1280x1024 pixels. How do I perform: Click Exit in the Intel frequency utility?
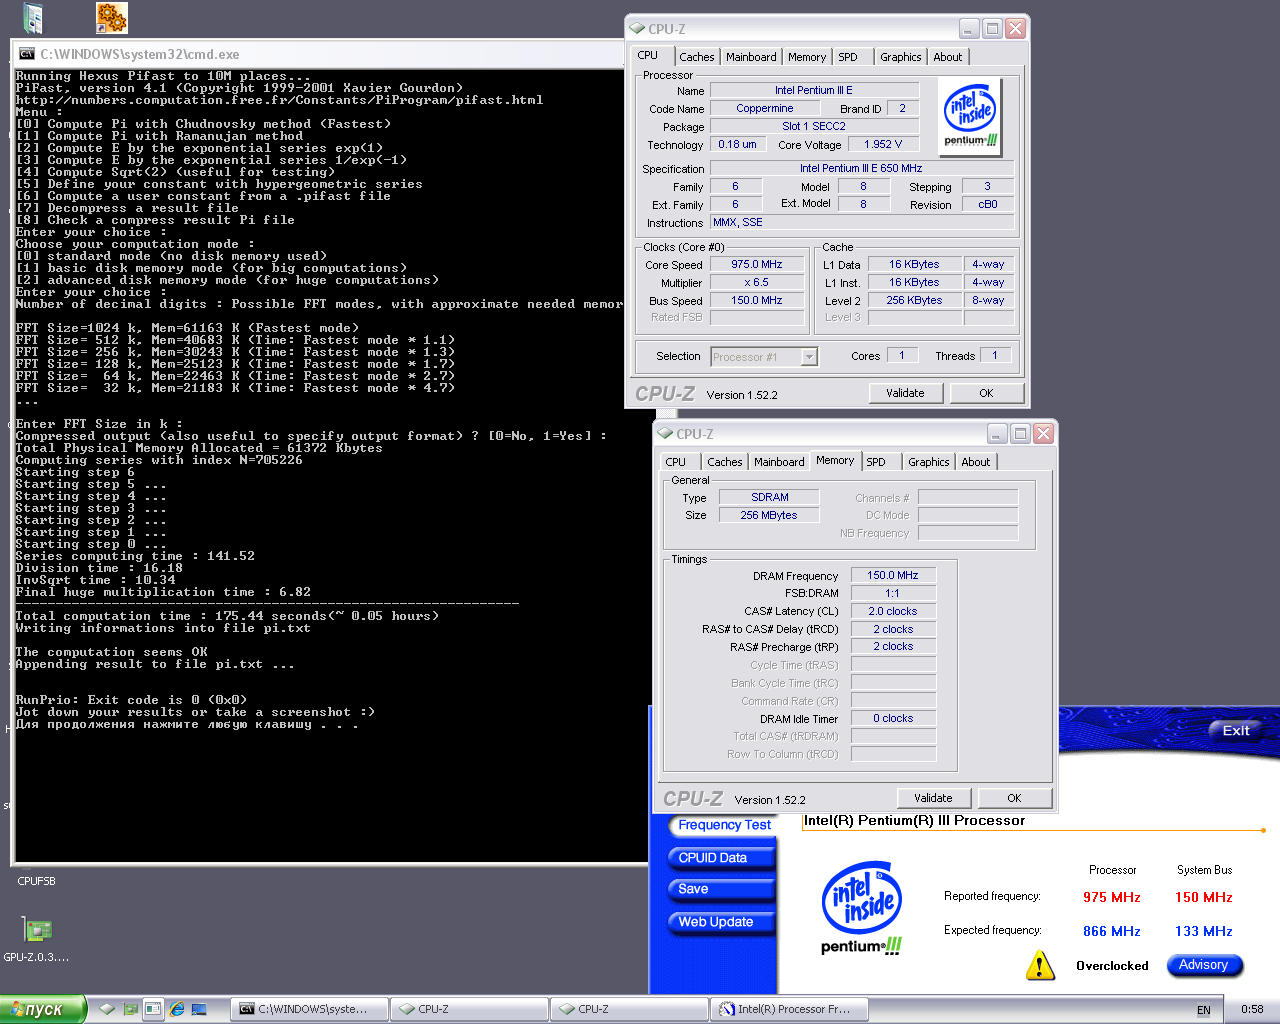point(1236,731)
